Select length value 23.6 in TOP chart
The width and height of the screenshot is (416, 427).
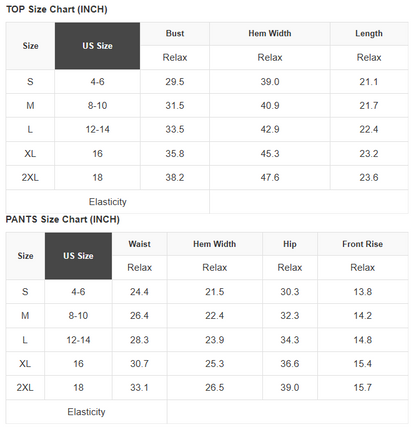point(369,178)
